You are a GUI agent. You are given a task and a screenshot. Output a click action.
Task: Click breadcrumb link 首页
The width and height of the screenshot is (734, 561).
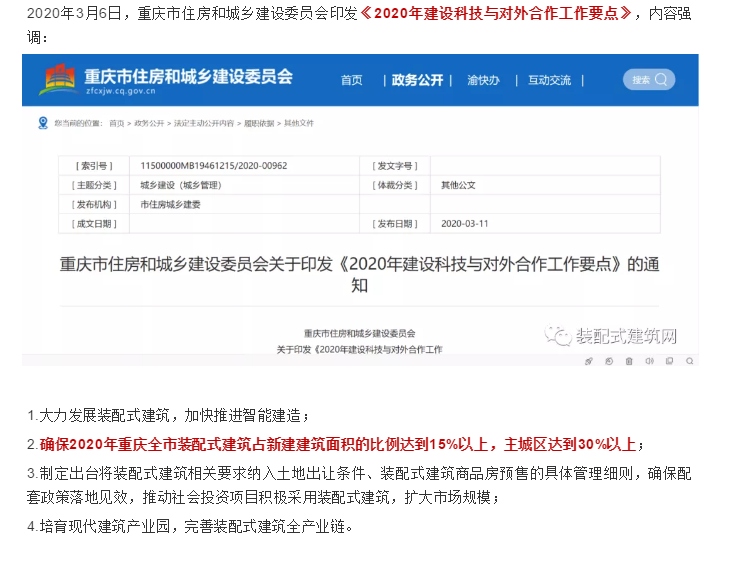[x=117, y=123]
